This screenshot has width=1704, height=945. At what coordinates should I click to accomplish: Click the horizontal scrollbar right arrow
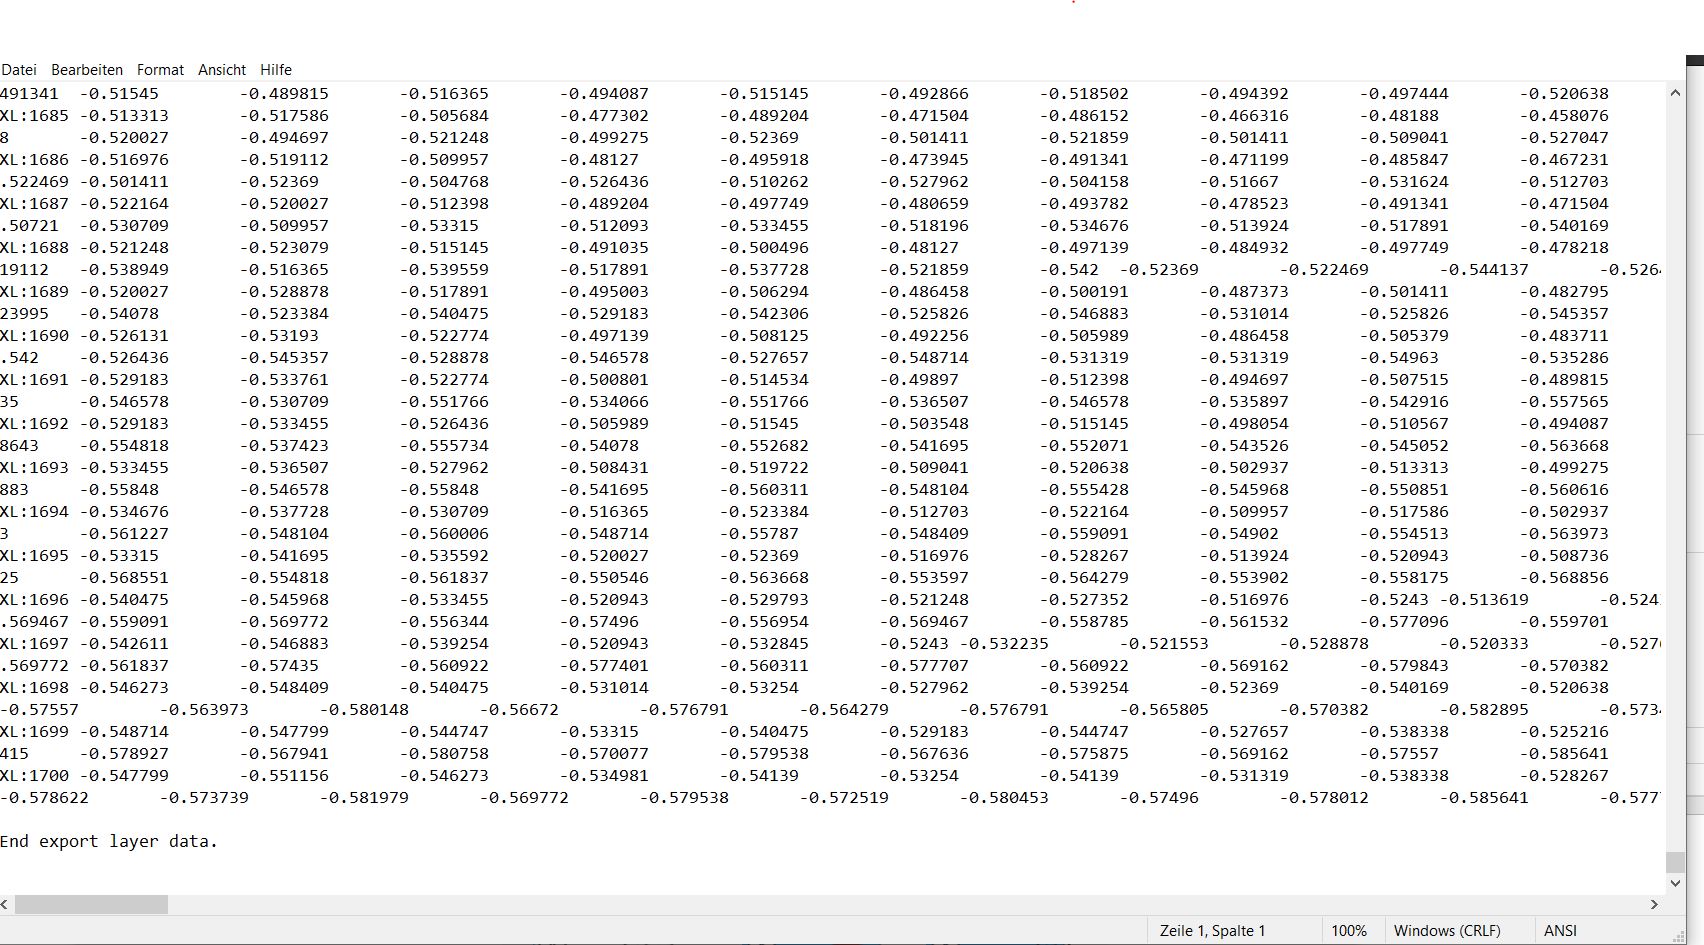tap(1654, 904)
